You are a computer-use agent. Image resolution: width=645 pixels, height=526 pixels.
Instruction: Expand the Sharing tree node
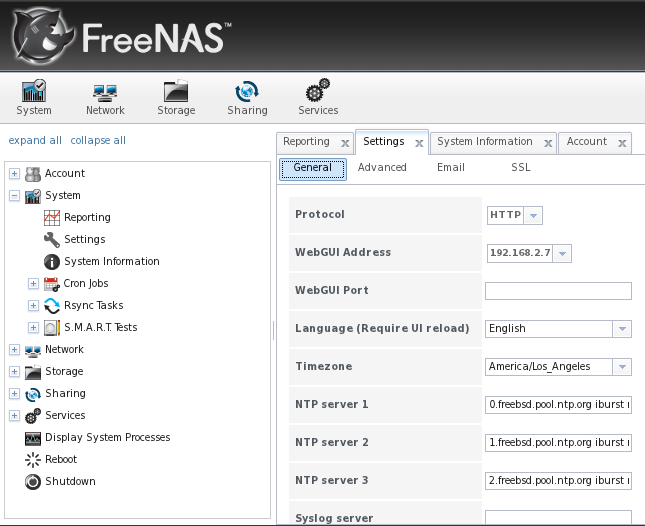coord(14,394)
